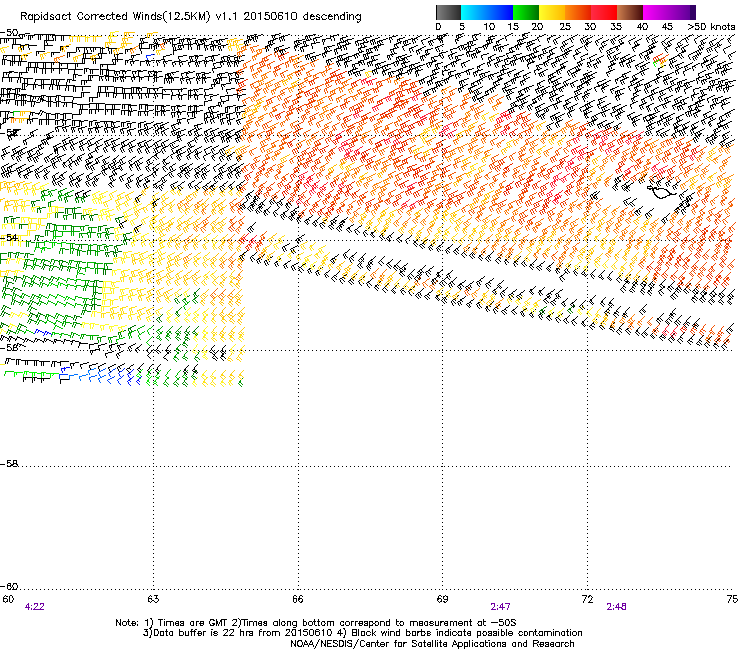Click the orange 25-30 knots color swatch
The height and width of the screenshot is (650, 740).
pos(578,12)
